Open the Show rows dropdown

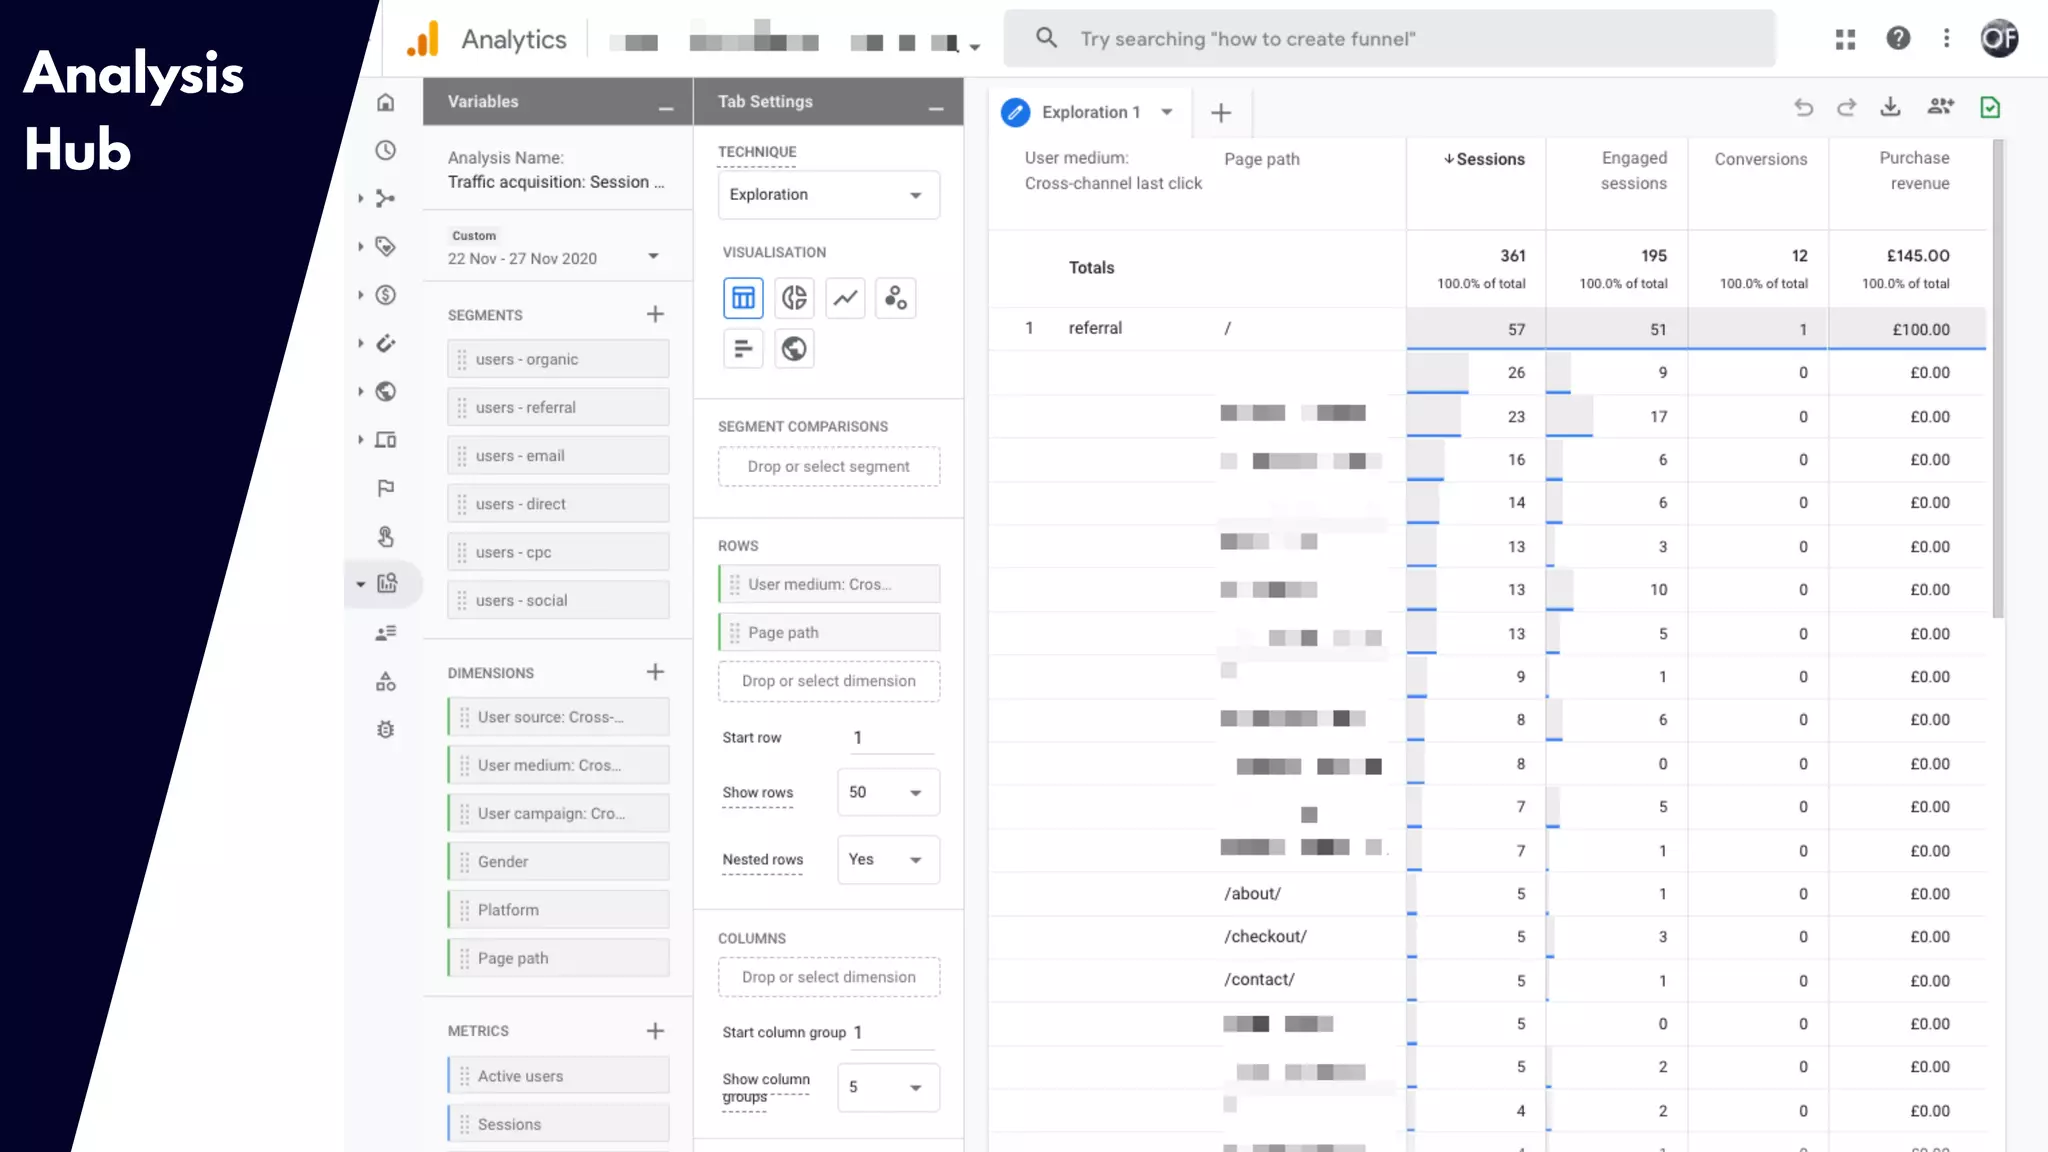point(888,792)
